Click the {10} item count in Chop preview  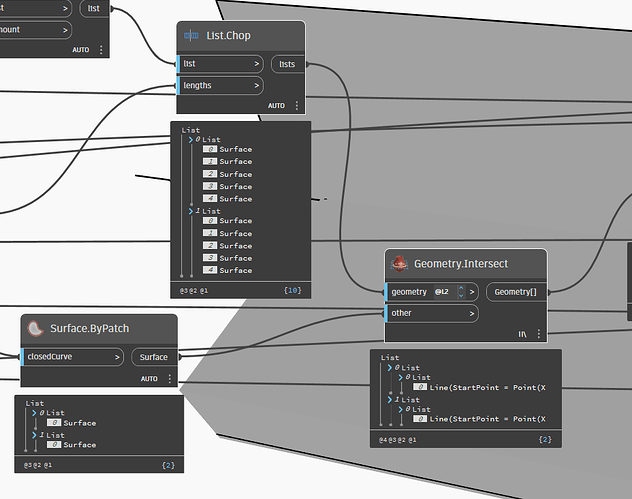(x=293, y=291)
